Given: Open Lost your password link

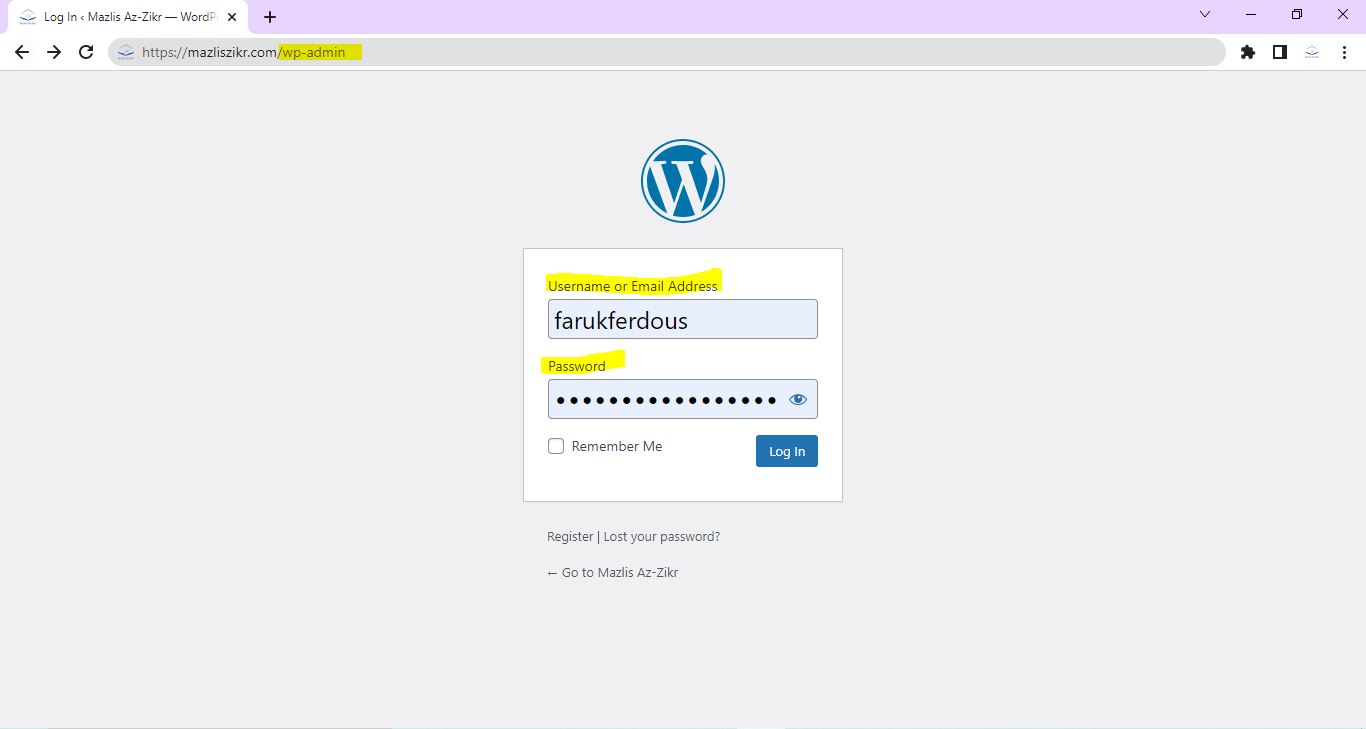Looking at the screenshot, I should click(662, 537).
